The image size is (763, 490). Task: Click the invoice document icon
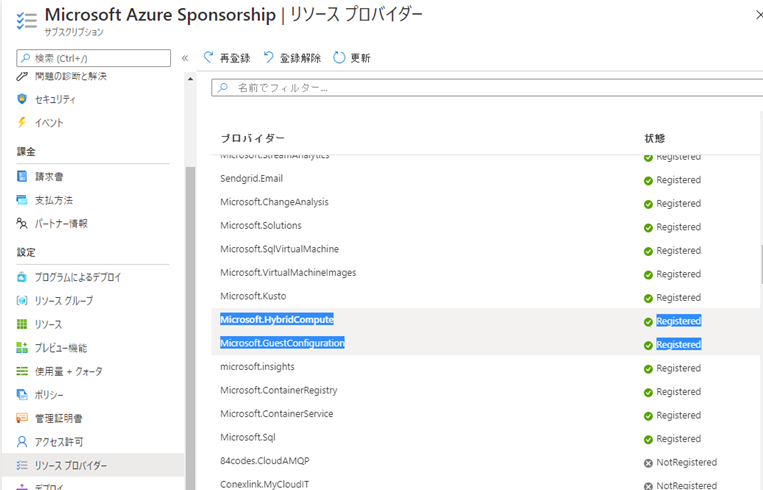(22, 176)
